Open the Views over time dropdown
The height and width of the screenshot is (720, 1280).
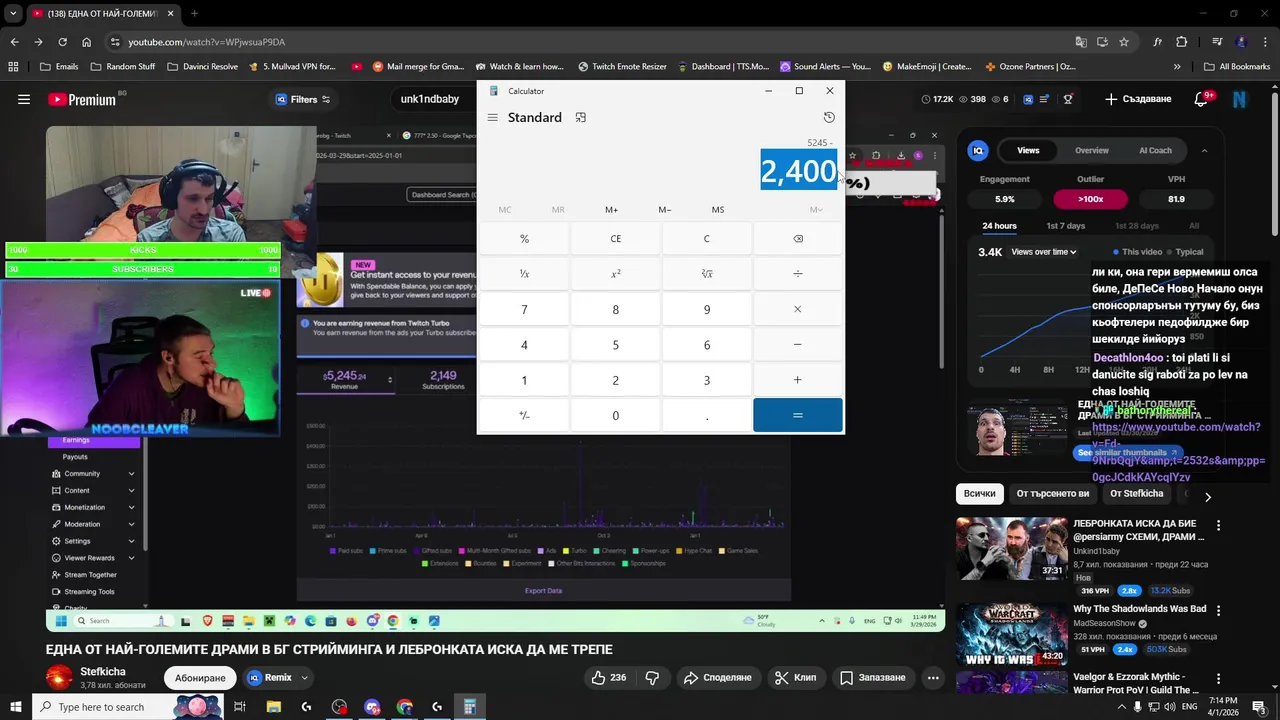click(x=1044, y=252)
